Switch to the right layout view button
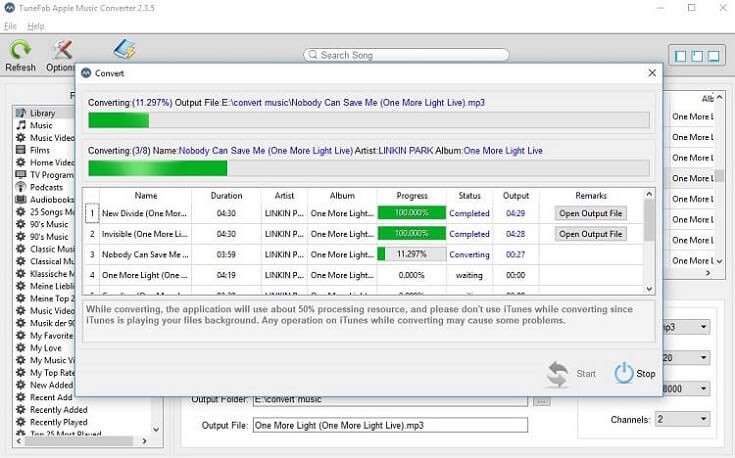 click(x=715, y=56)
